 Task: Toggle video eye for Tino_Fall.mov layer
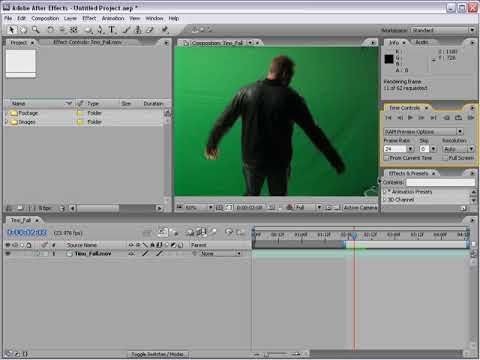click(x=8, y=254)
